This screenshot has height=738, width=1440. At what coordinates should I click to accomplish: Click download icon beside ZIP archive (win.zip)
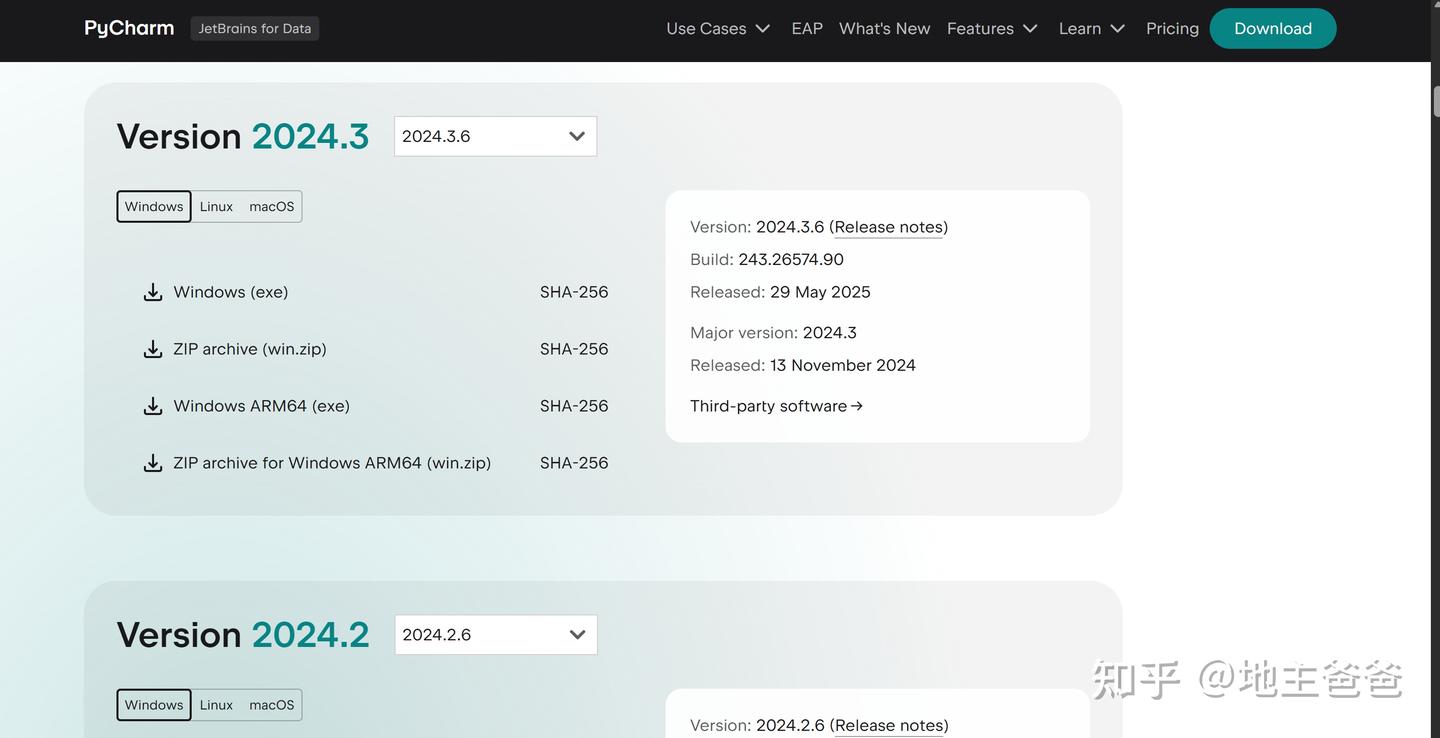pyautogui.click(x=153, y=349)
